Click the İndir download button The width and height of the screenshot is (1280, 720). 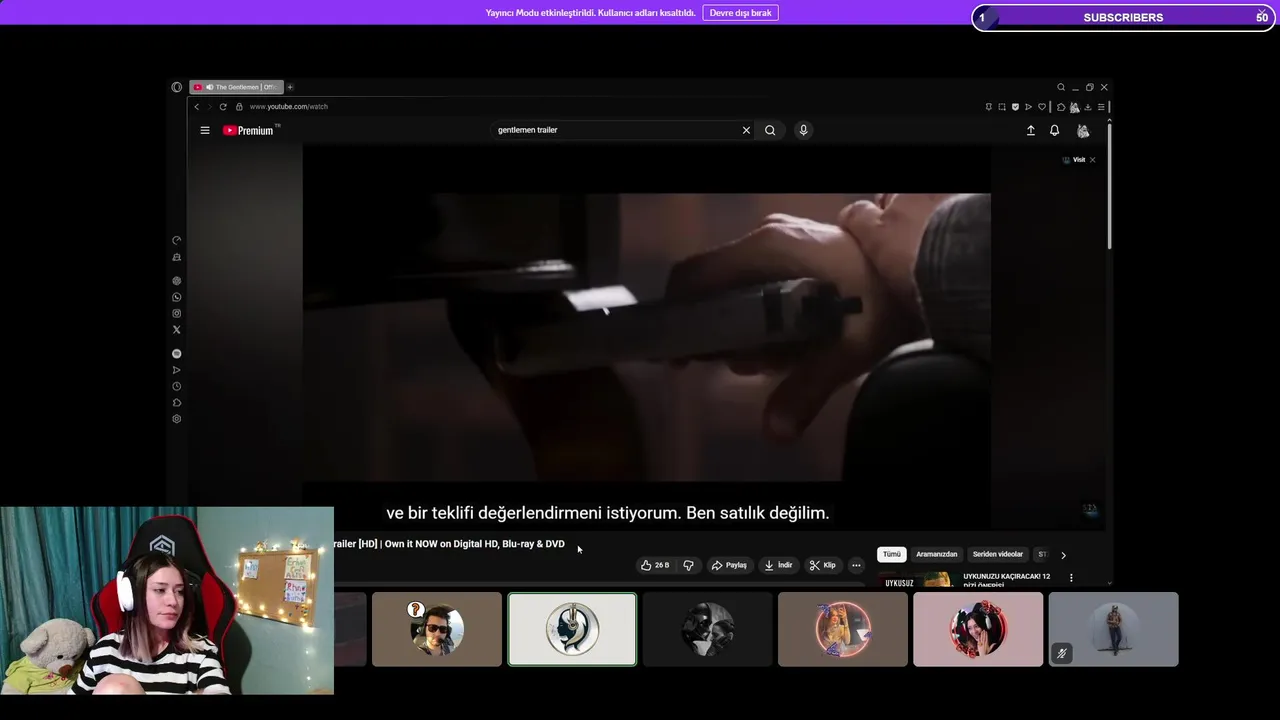pyautogui.click(x=778, y=565)
